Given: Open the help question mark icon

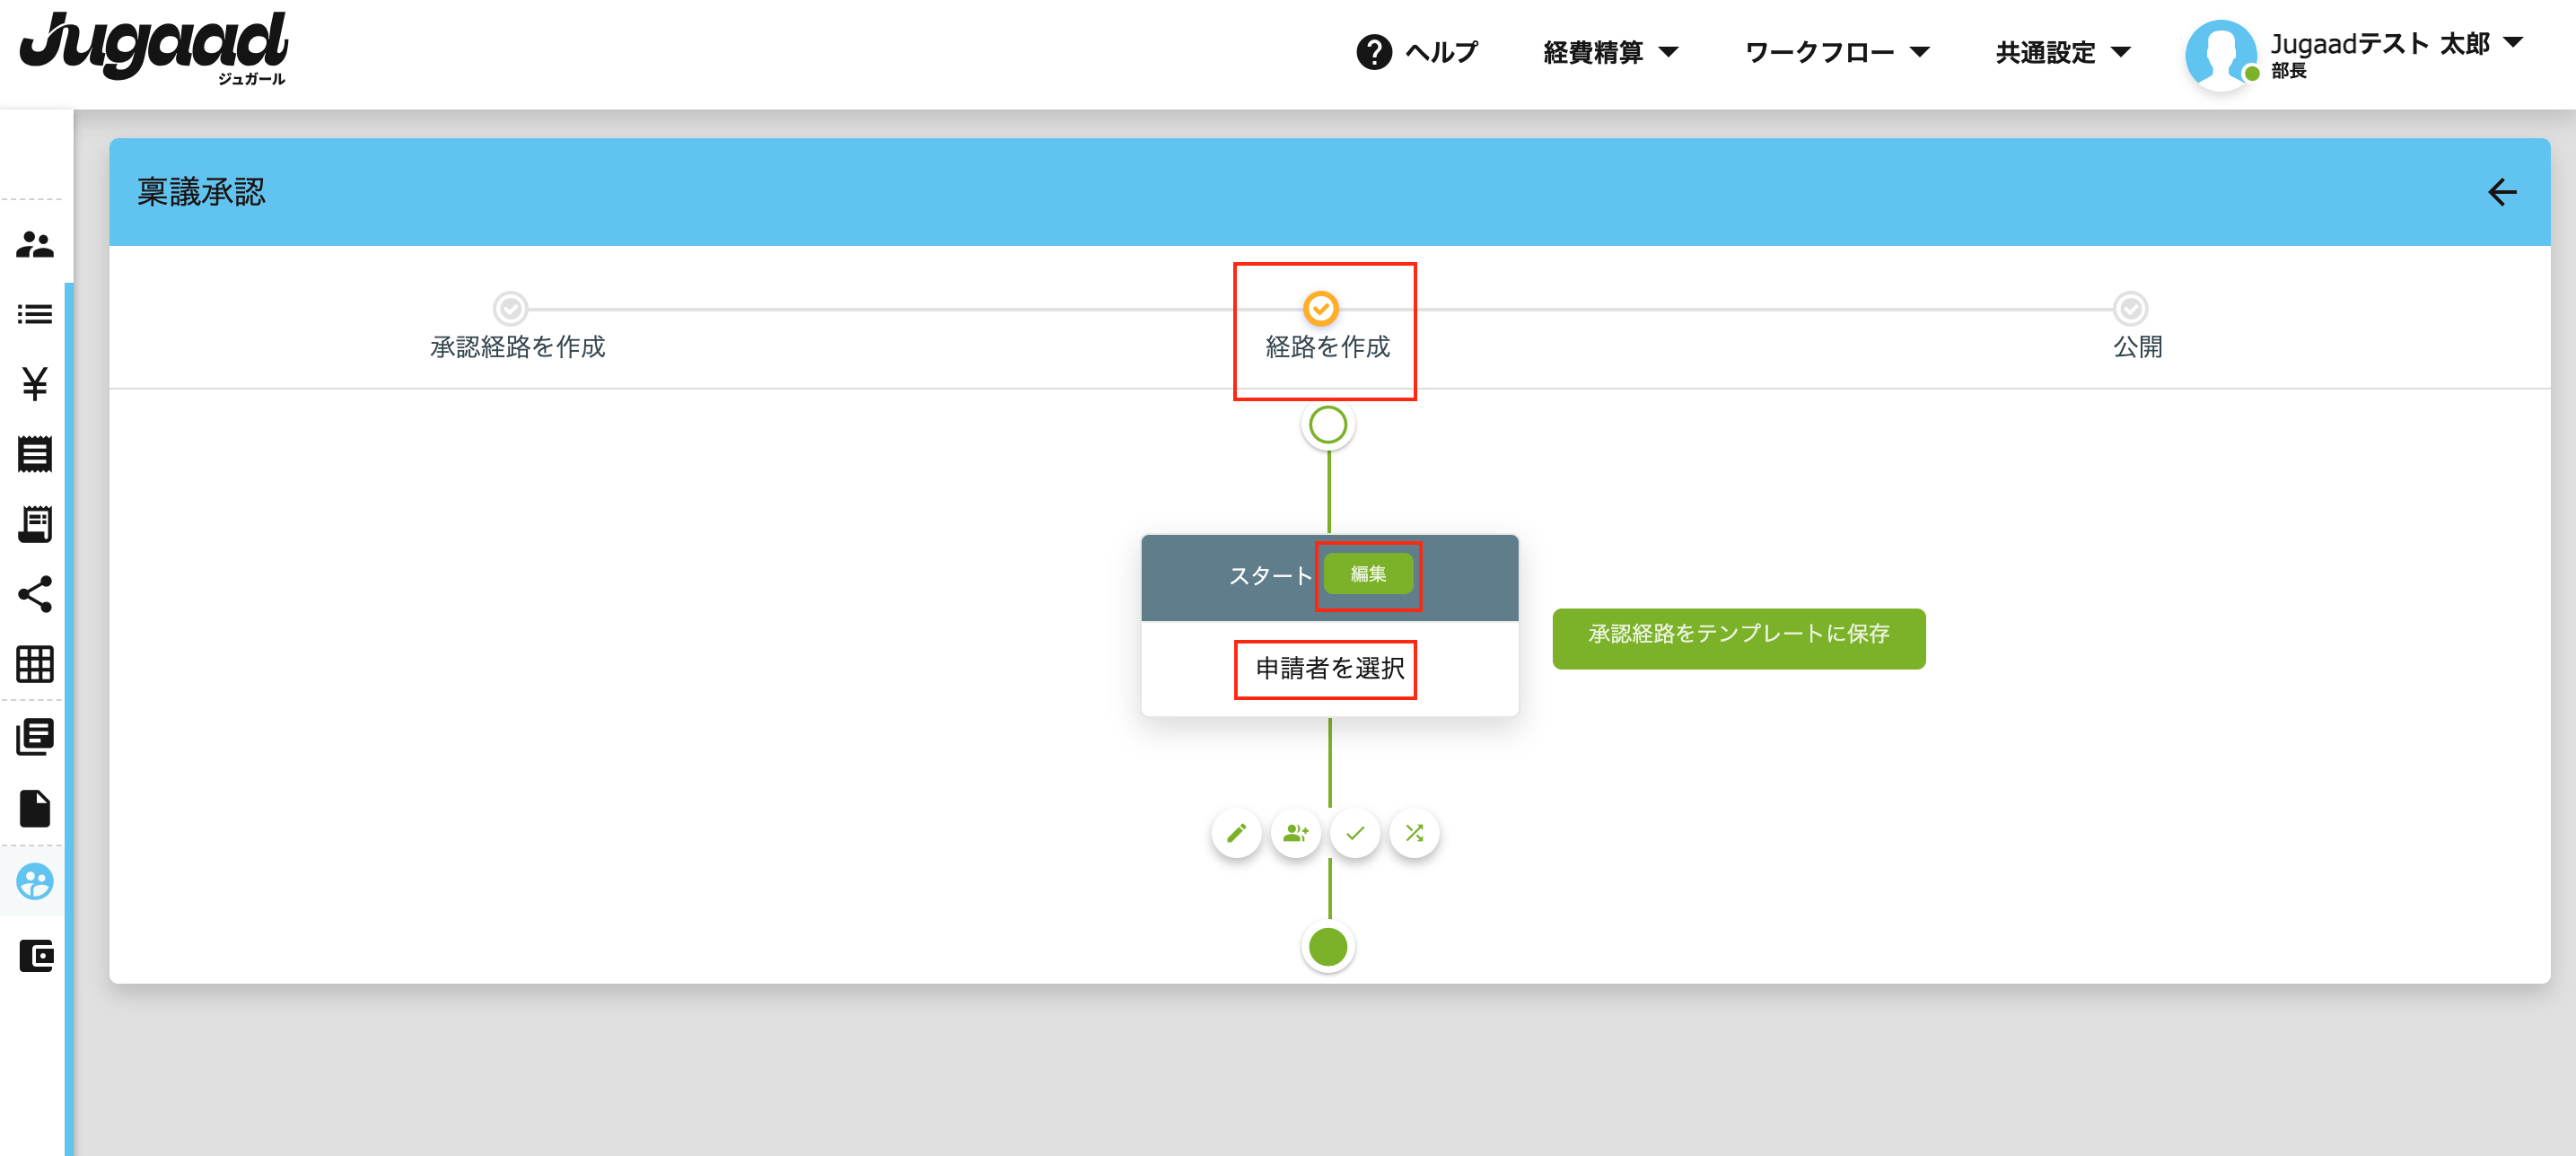Looking at the screenshot, I should [1374, 52].
